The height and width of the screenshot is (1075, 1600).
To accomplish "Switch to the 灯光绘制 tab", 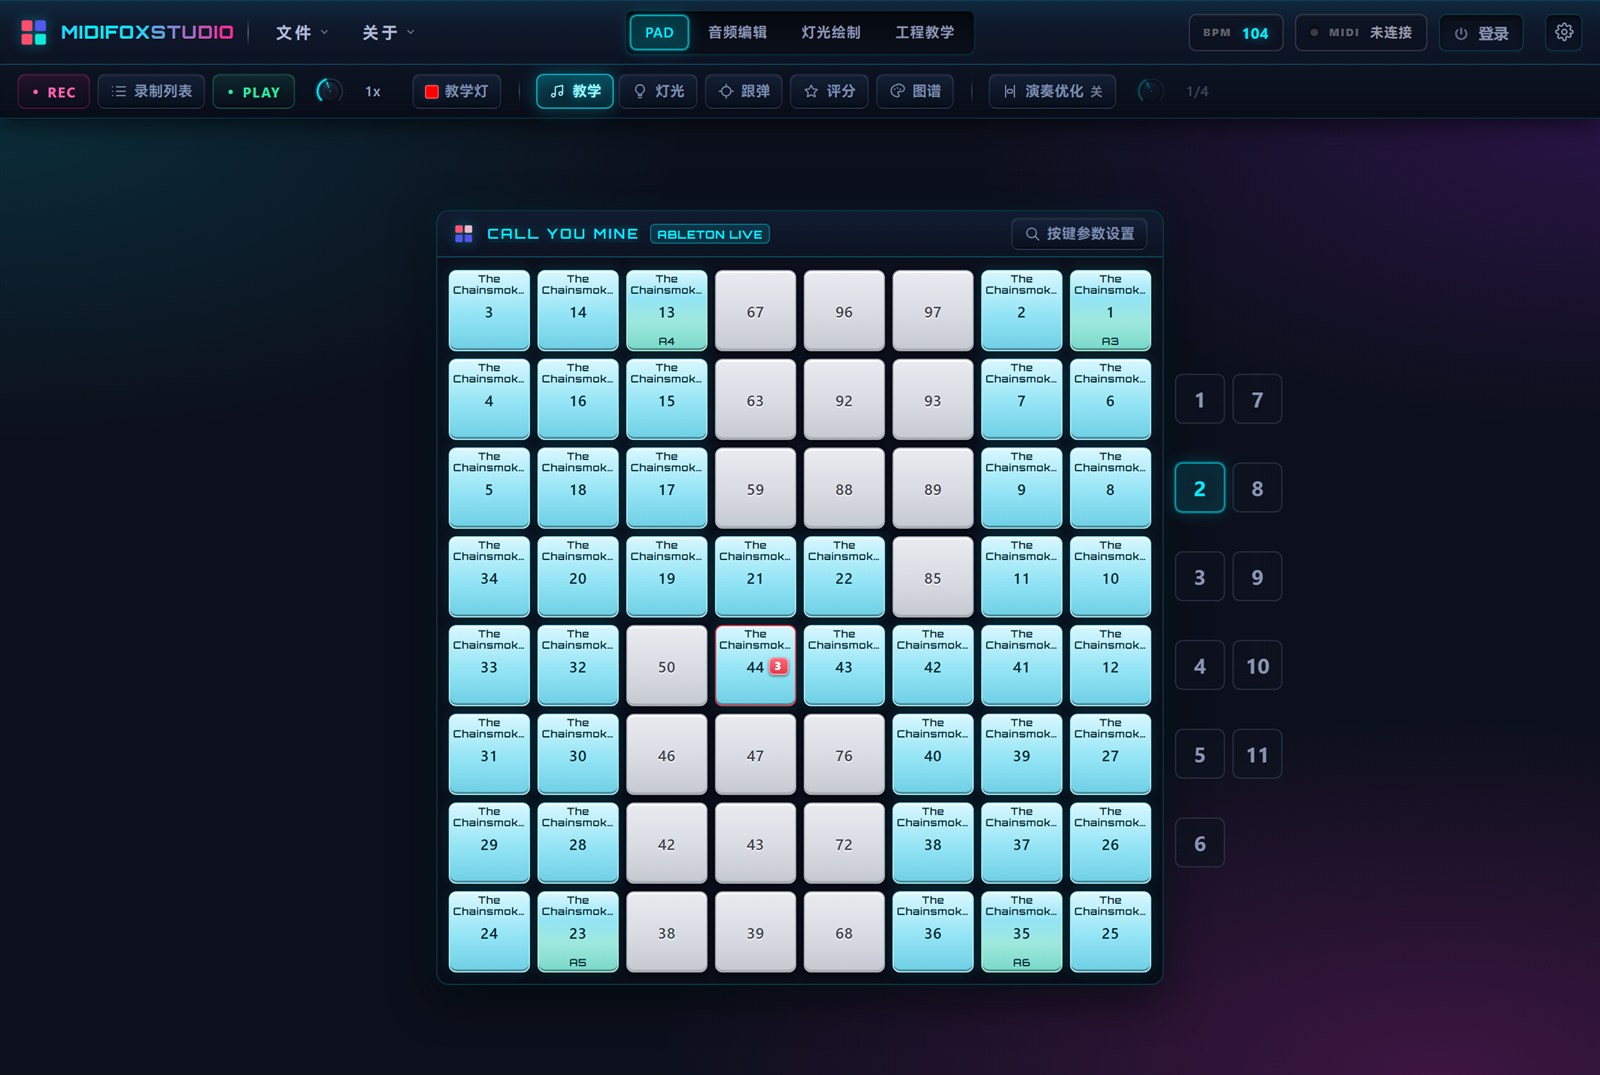I will click(831, 33).
